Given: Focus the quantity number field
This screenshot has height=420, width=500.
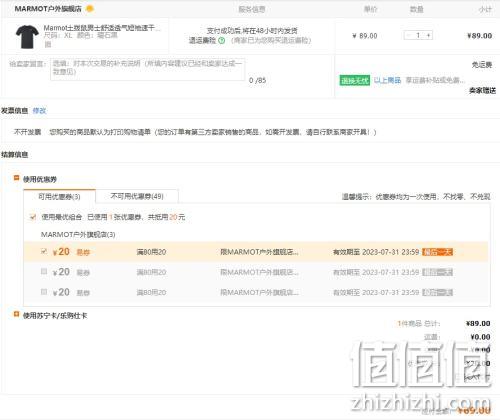Looking at the screenshot, I should pos(418,35).
